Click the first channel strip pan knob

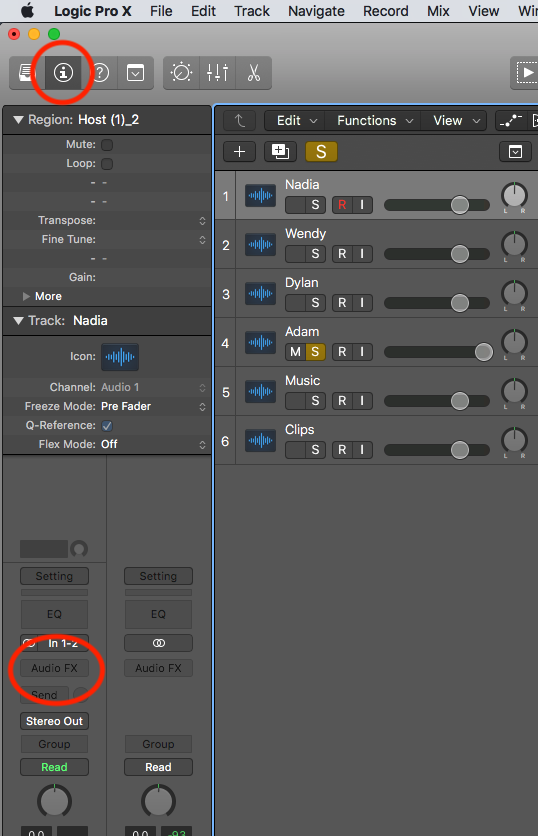click(x=54, y=801)
